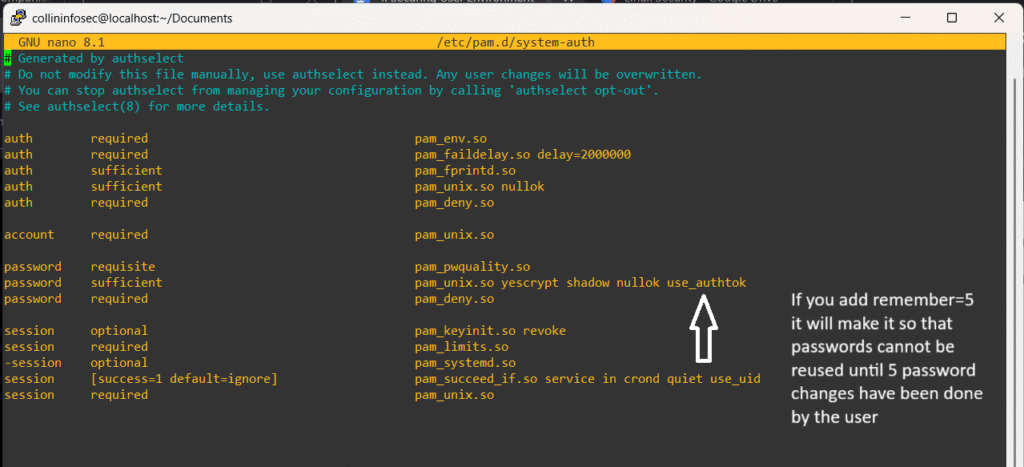Click the 'Generated by authselect' comment

pos(100,59)
